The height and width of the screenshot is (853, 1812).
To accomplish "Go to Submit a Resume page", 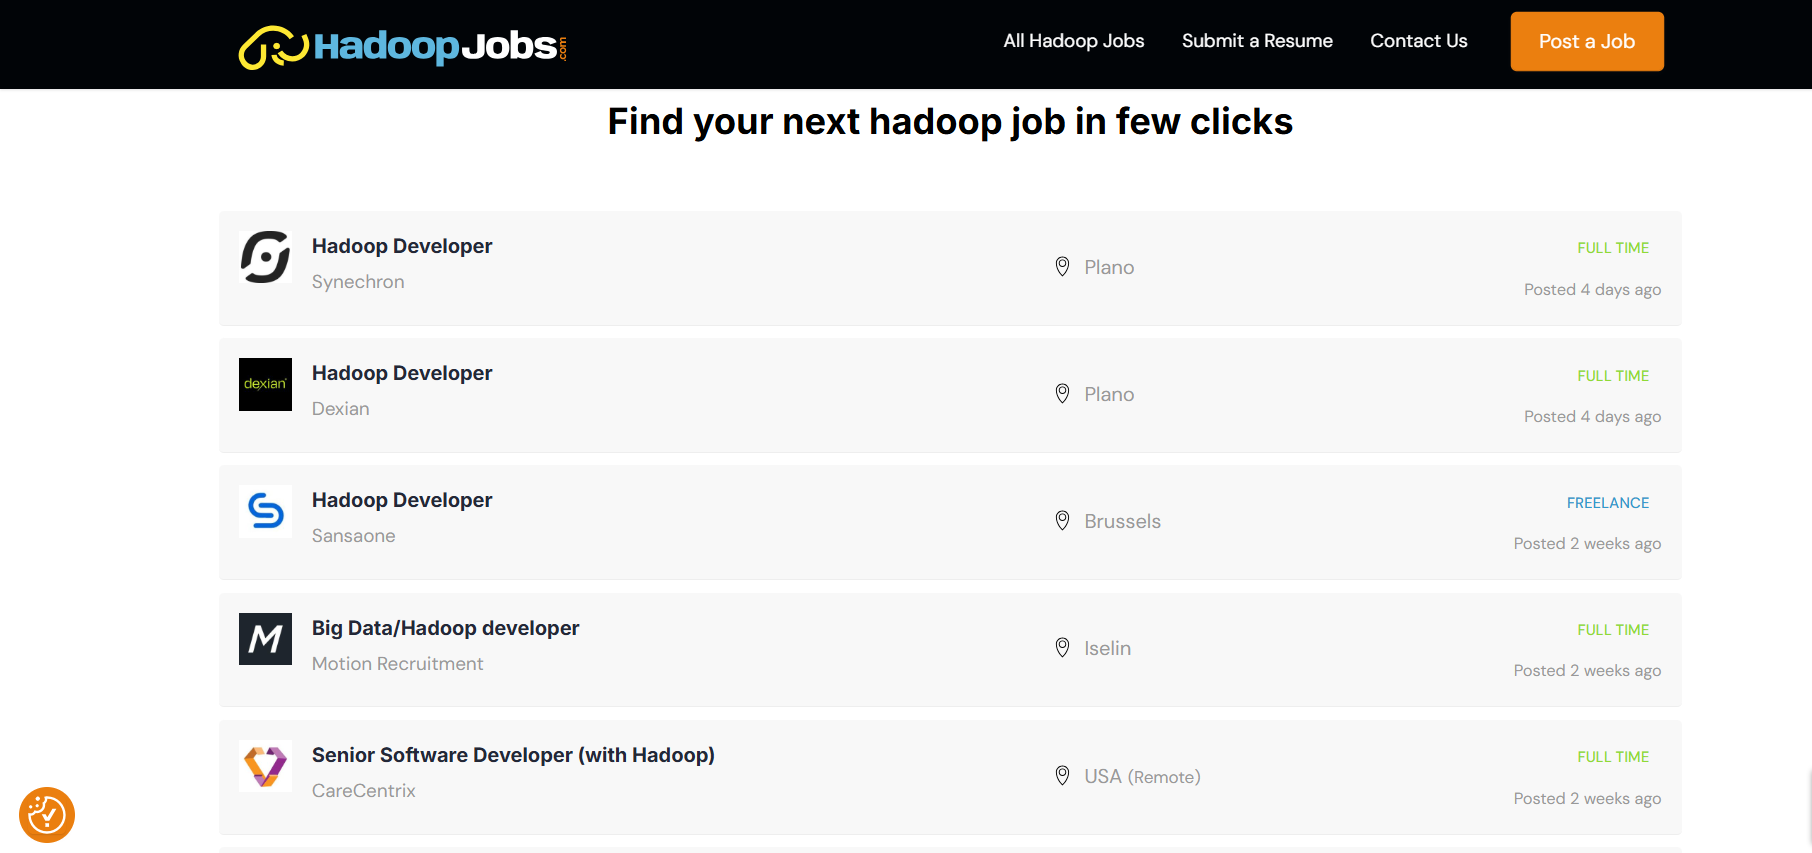I will click(1257, 41).
